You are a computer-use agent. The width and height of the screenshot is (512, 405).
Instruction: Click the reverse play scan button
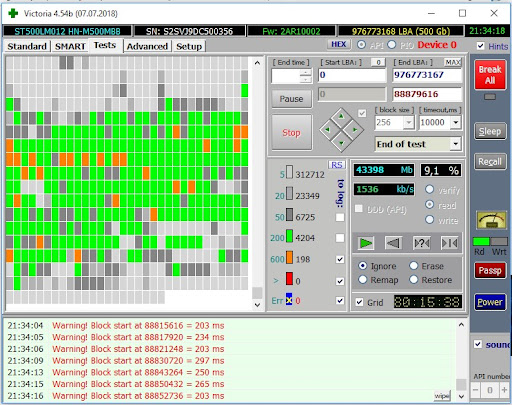(x=393, y=243)
